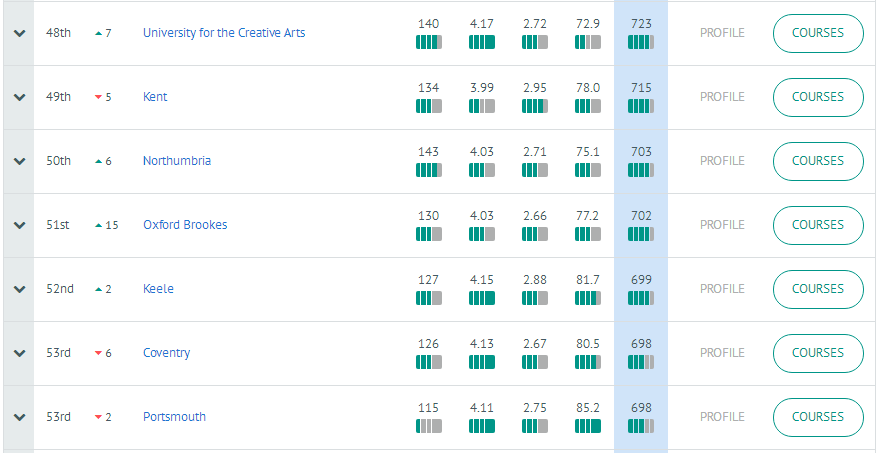Open the Keele profile
This screenshot has width=880, height=453.
(x=722, y=289)
